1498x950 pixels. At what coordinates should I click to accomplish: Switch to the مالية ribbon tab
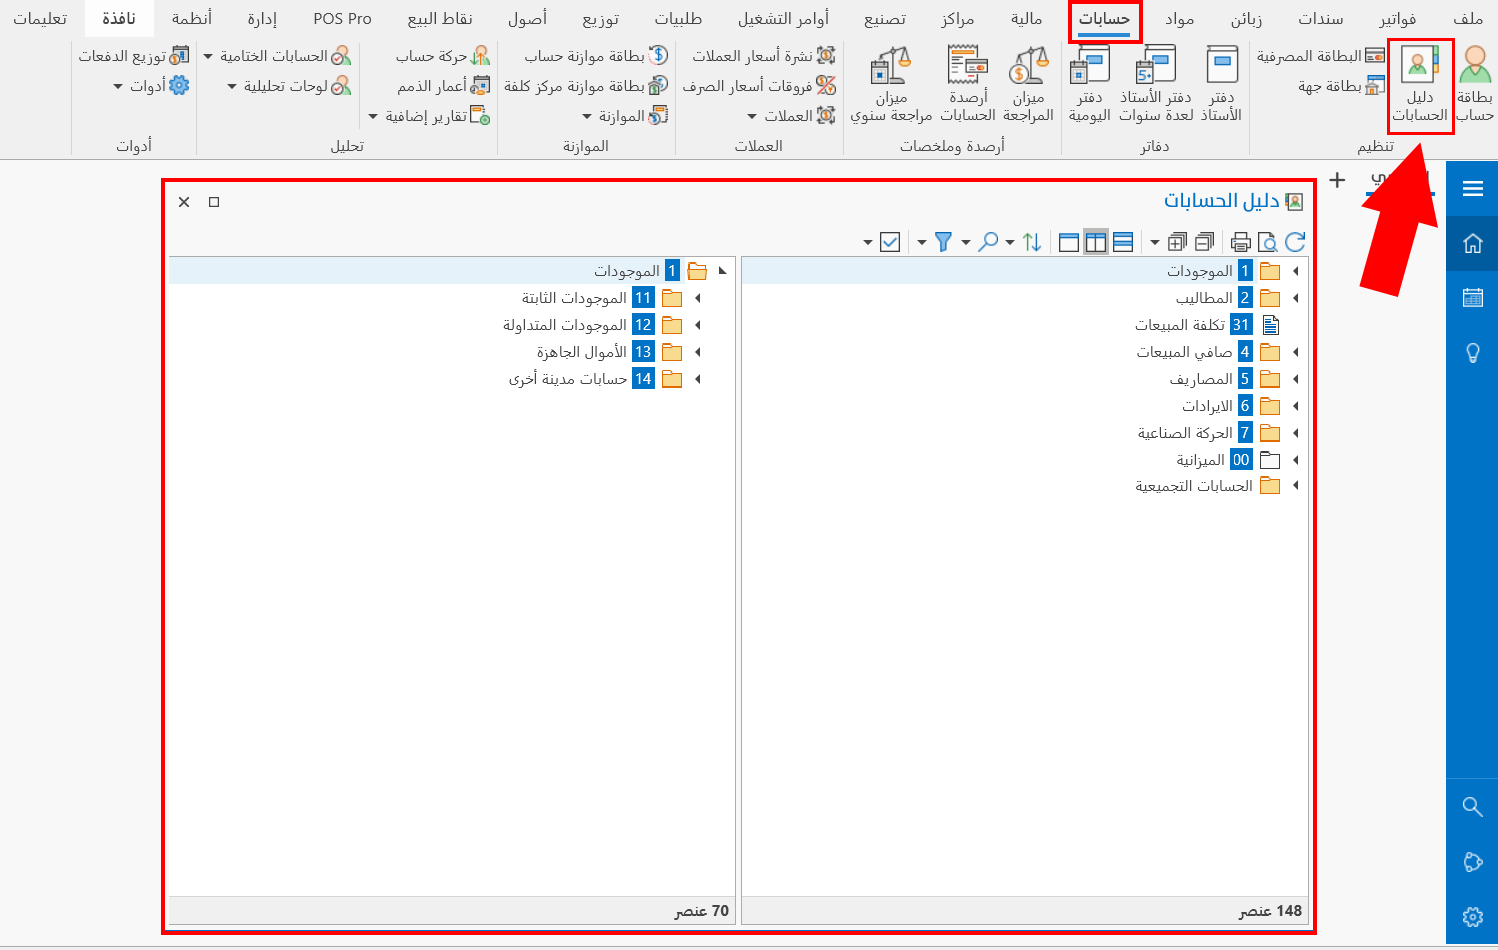(1025, 17)
